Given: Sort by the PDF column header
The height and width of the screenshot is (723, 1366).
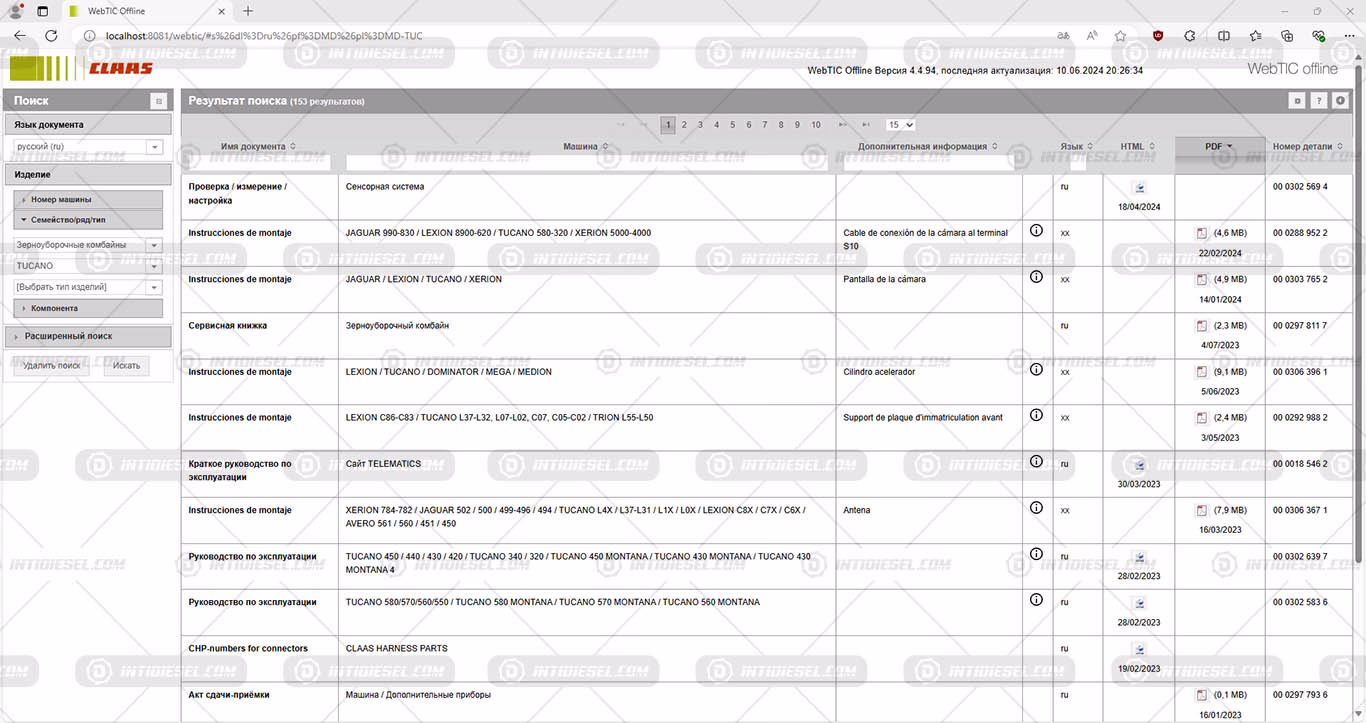Looking at the screenshot, I should 1219,147.
